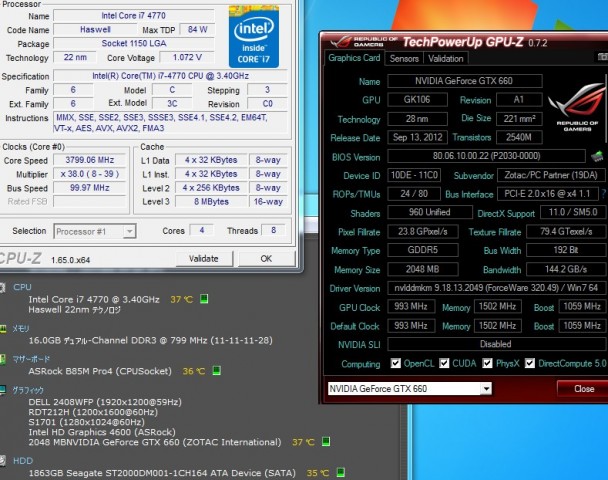Click the Level 3 cache value 8 MBytes
This screenshot has height=480, width=608.
(211, 201)
